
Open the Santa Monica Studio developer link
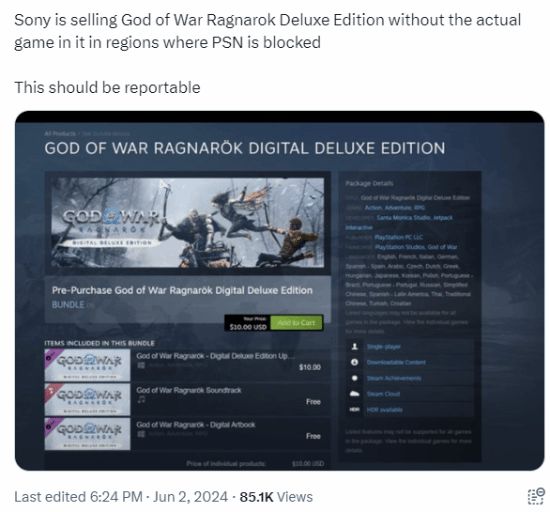coord(400,217)
